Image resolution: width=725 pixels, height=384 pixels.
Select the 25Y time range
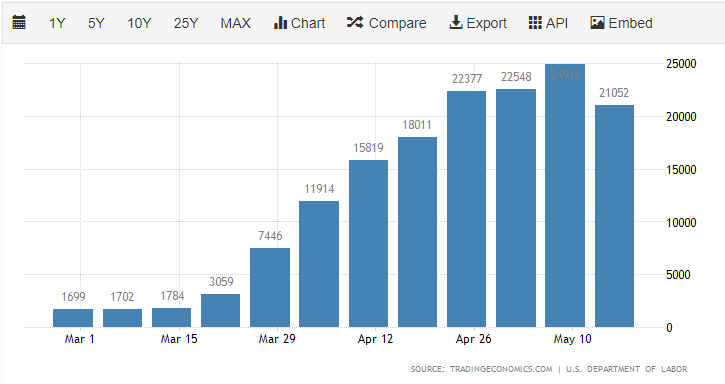point(186,23)
